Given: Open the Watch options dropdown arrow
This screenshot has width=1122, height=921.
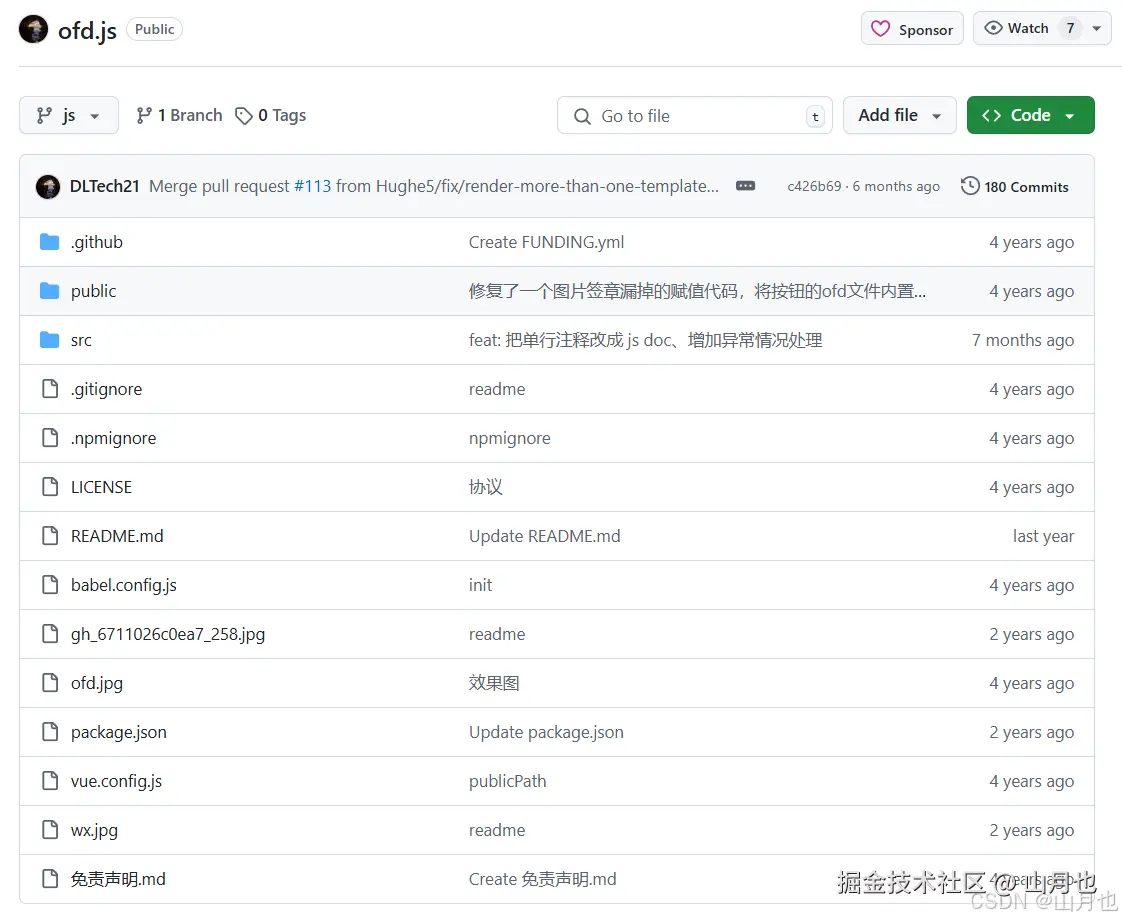Looking at the screenshot, I should 1096,29.
